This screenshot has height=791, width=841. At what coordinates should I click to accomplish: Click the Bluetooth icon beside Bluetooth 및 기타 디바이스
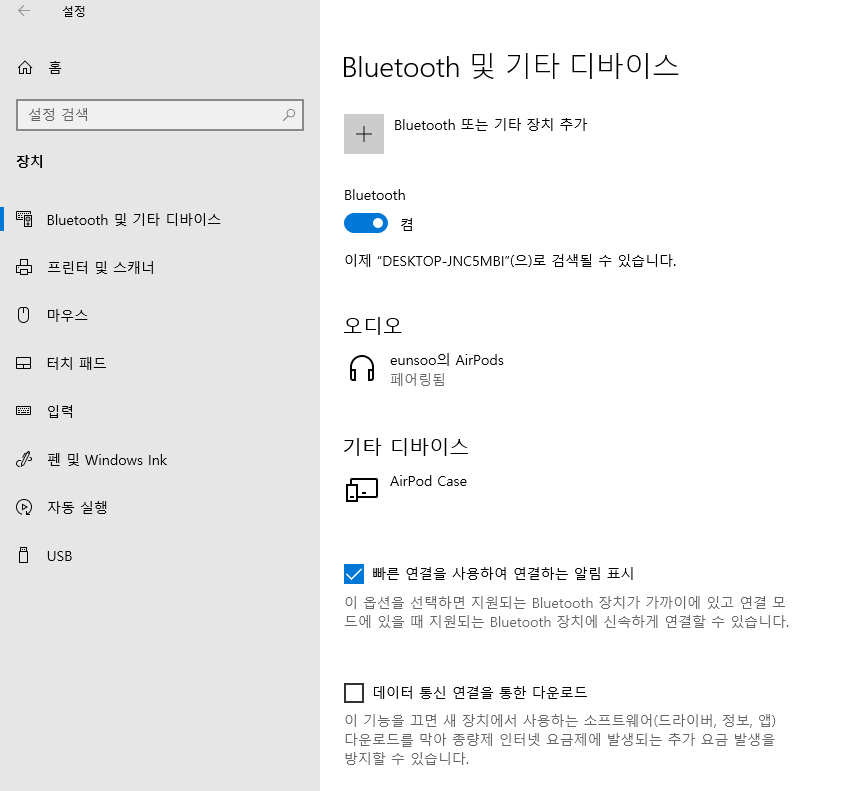click(x=23, y=219)
